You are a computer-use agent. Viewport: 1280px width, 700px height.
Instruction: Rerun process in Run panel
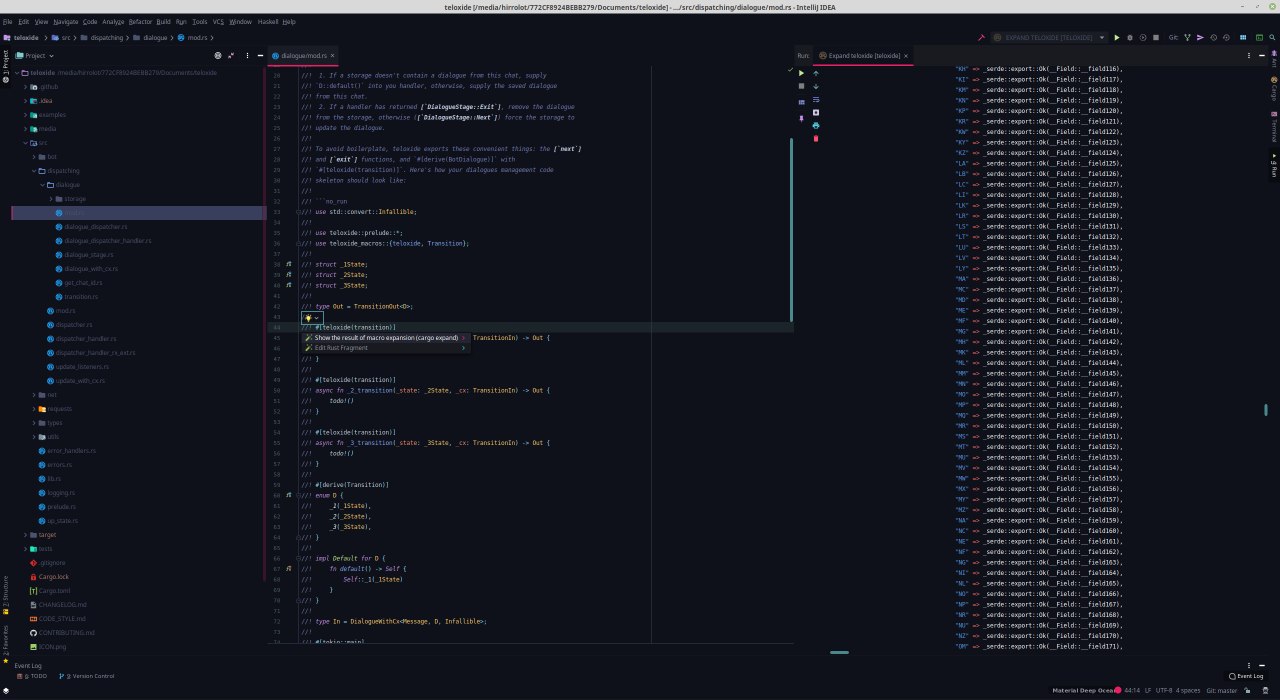coord(801,73)
